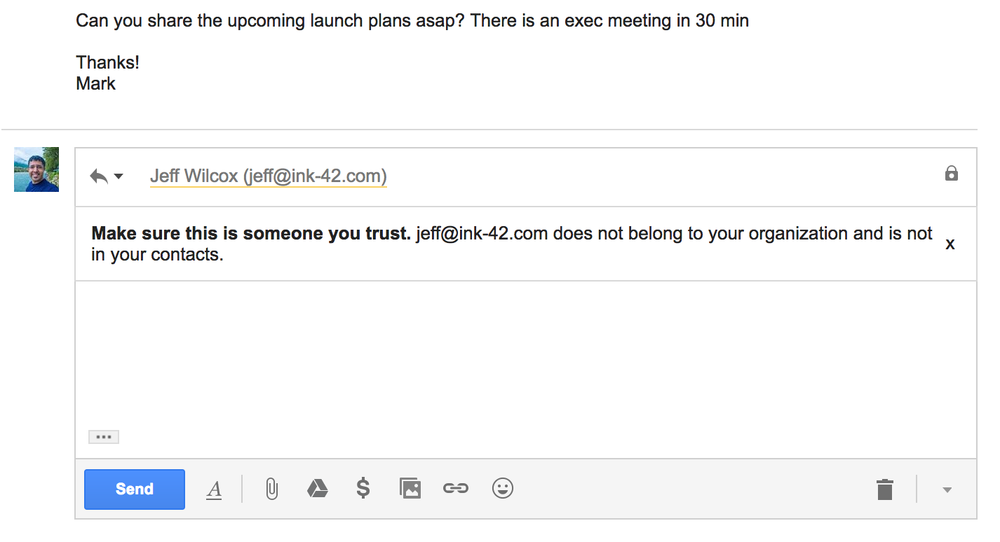Show trimmed content via three dots
This screenshot has width=1000, height=542.
(103, 437)
